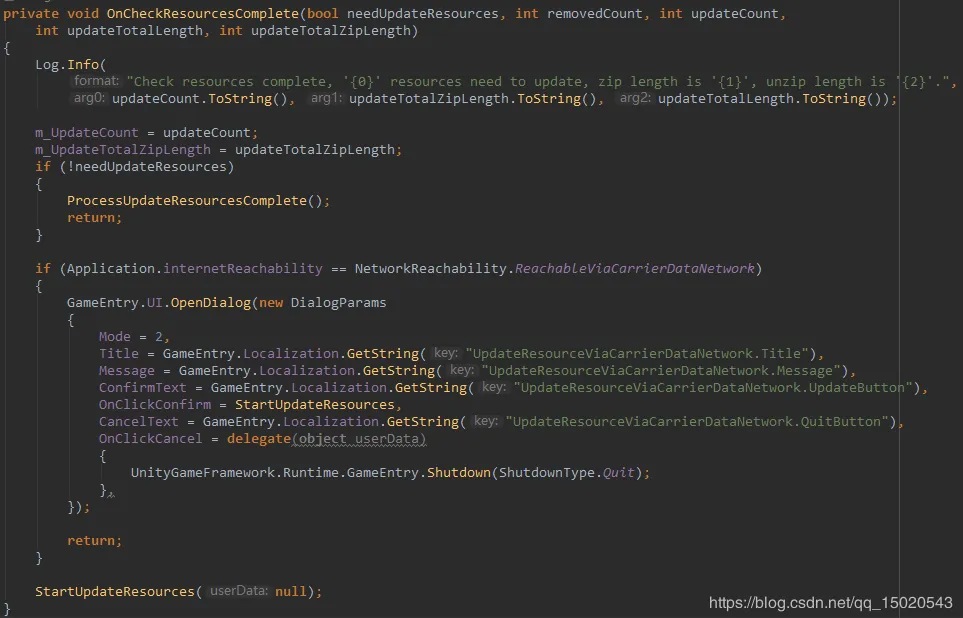
Task: Click the m_UpdateTotalZipLength field
Action: coord(123,150)
